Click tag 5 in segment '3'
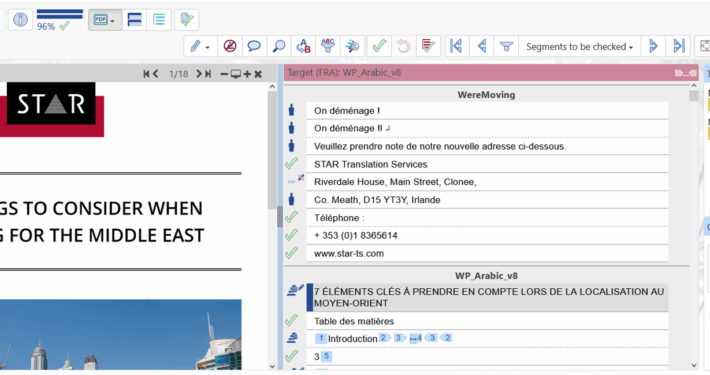 coord(326,356)
